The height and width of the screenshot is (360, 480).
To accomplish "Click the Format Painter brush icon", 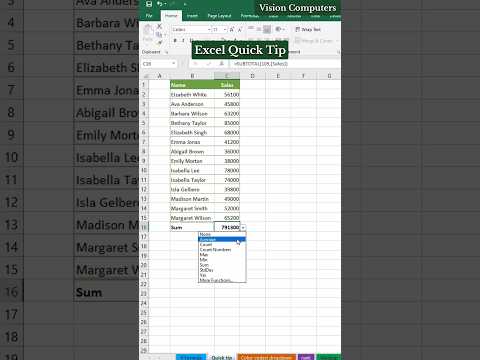I will 159,42.
